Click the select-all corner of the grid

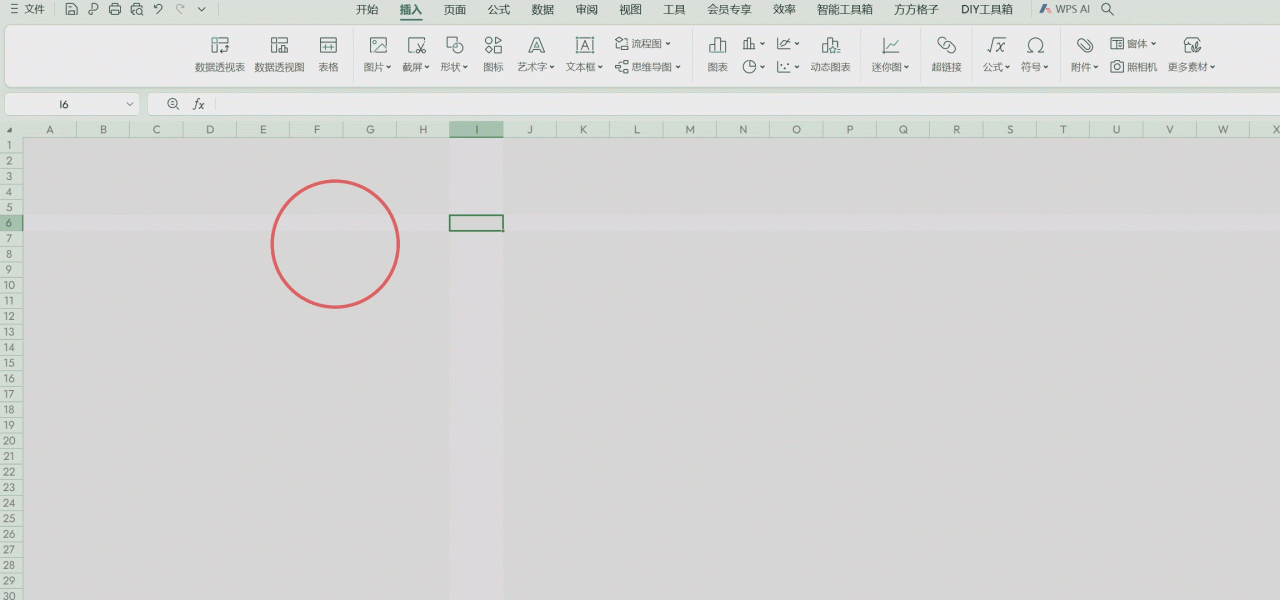point(10,130)
